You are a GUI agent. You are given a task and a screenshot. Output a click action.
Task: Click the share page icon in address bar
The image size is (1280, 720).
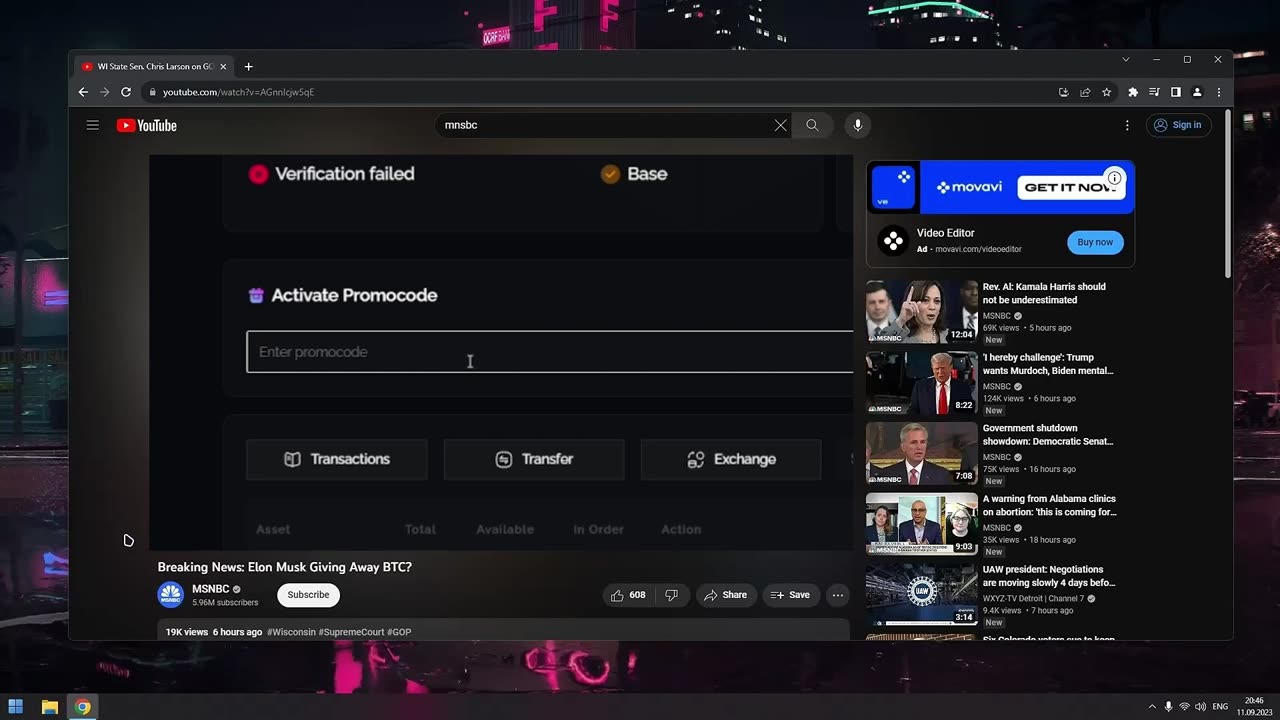coord(1085,92)
